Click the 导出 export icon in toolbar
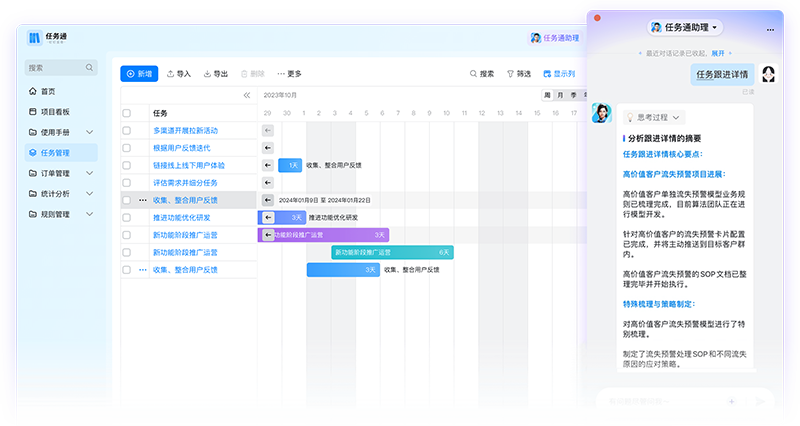 point(208,74)
